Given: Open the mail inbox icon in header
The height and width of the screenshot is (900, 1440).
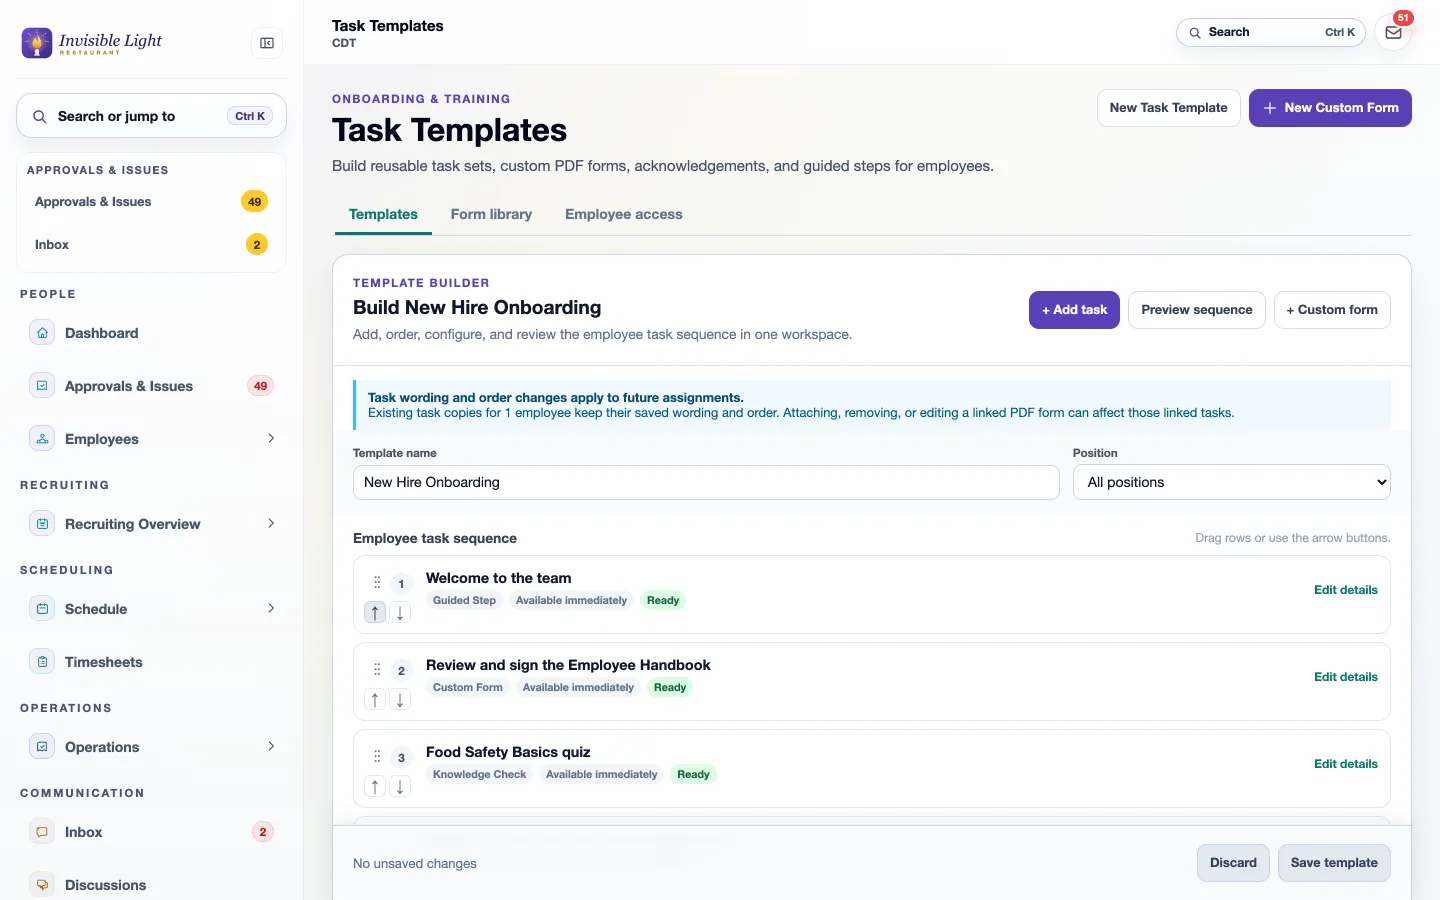Looking at the screenshot, I should coord(1393,33).
